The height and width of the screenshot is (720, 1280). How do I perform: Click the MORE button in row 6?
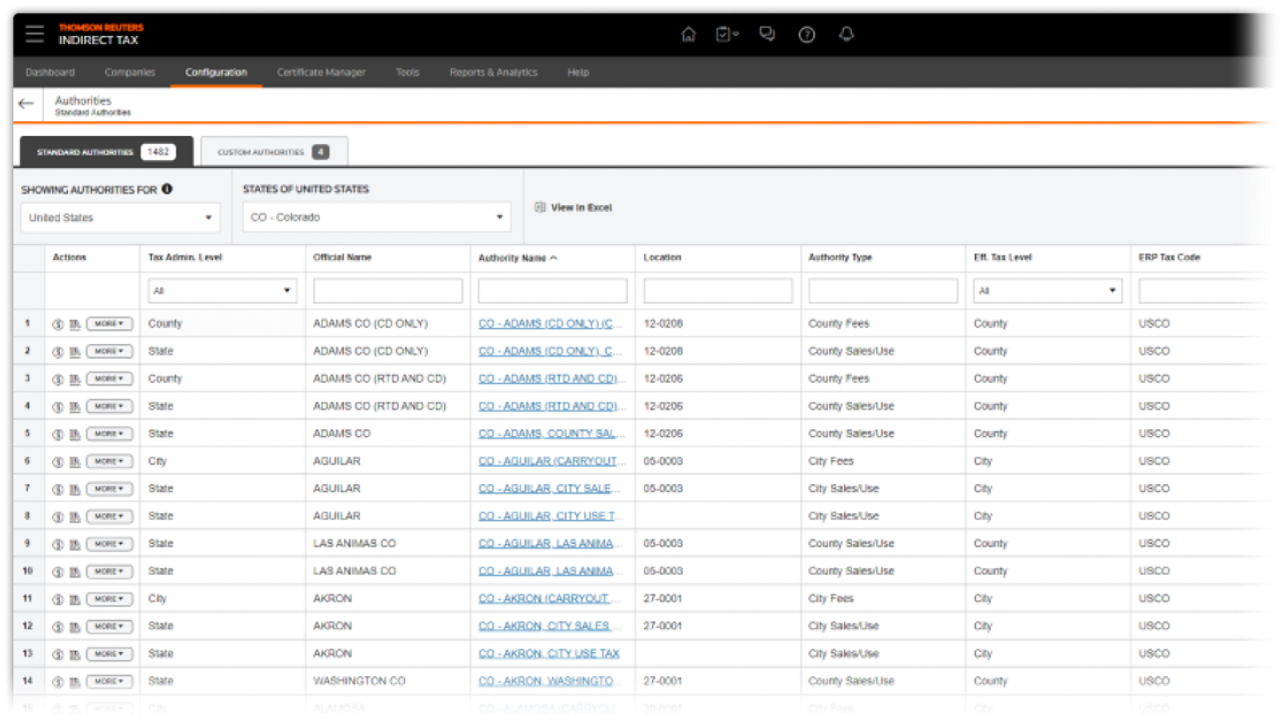108,462
